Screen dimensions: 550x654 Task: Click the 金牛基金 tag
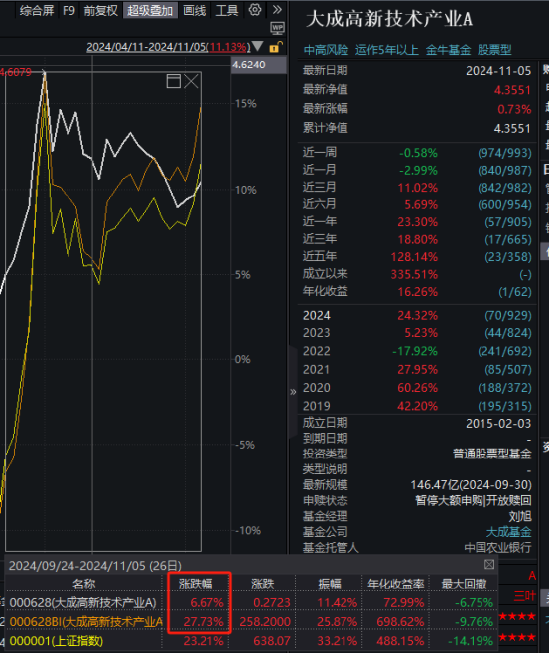tap(448, 50)
